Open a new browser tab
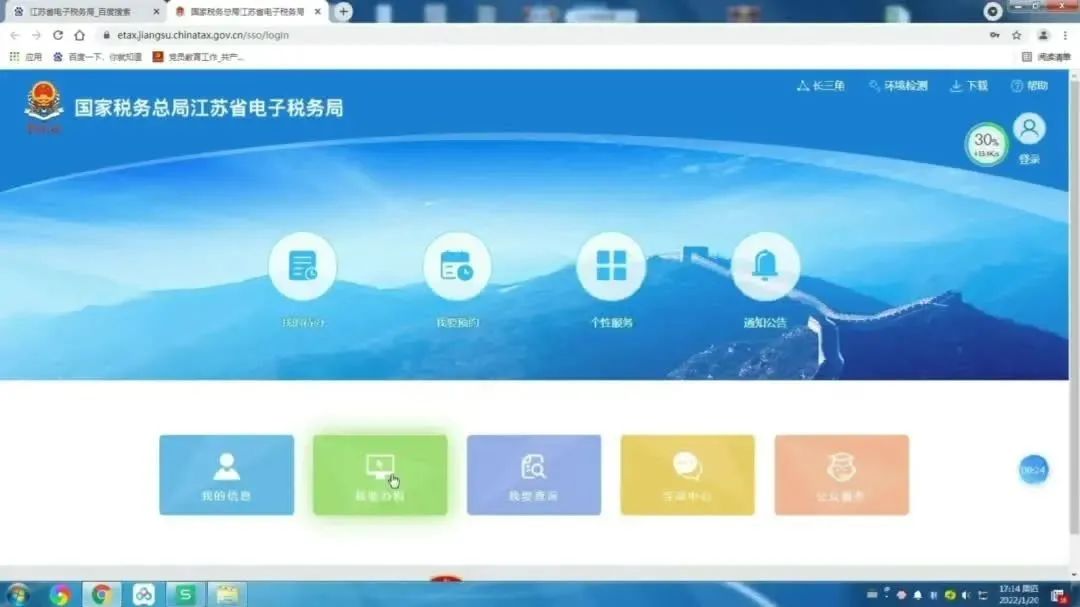The image size is (1080, 607). pyautogui.click(x=343, y=12)
